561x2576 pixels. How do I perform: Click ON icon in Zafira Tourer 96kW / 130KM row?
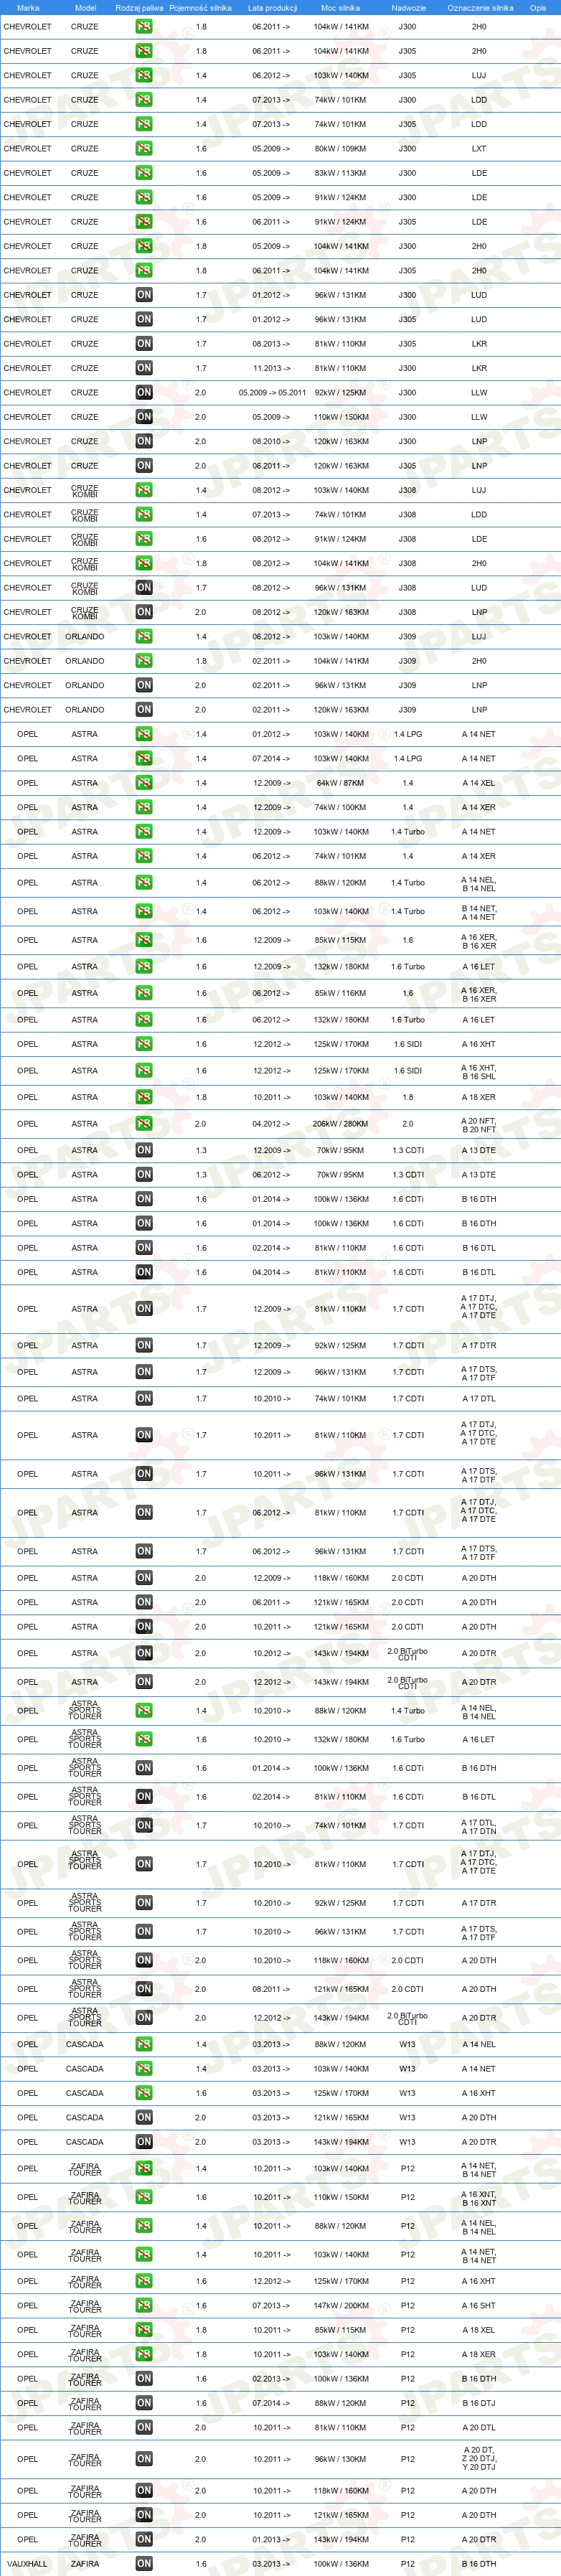coord(144,2459)
